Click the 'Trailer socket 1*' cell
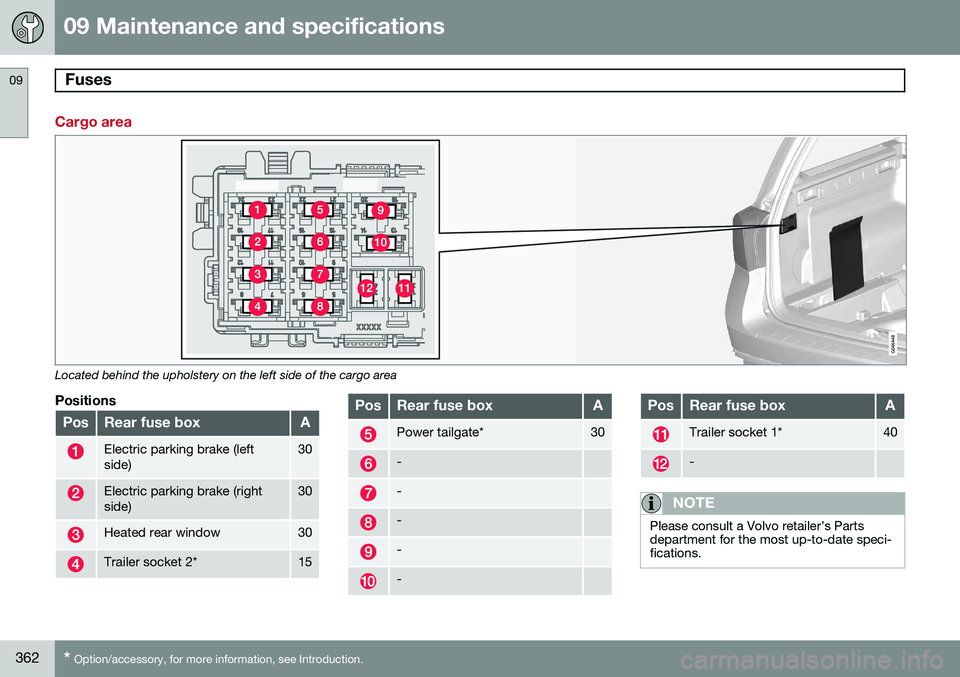Viewport: 960px width, 677px height. 778,434
